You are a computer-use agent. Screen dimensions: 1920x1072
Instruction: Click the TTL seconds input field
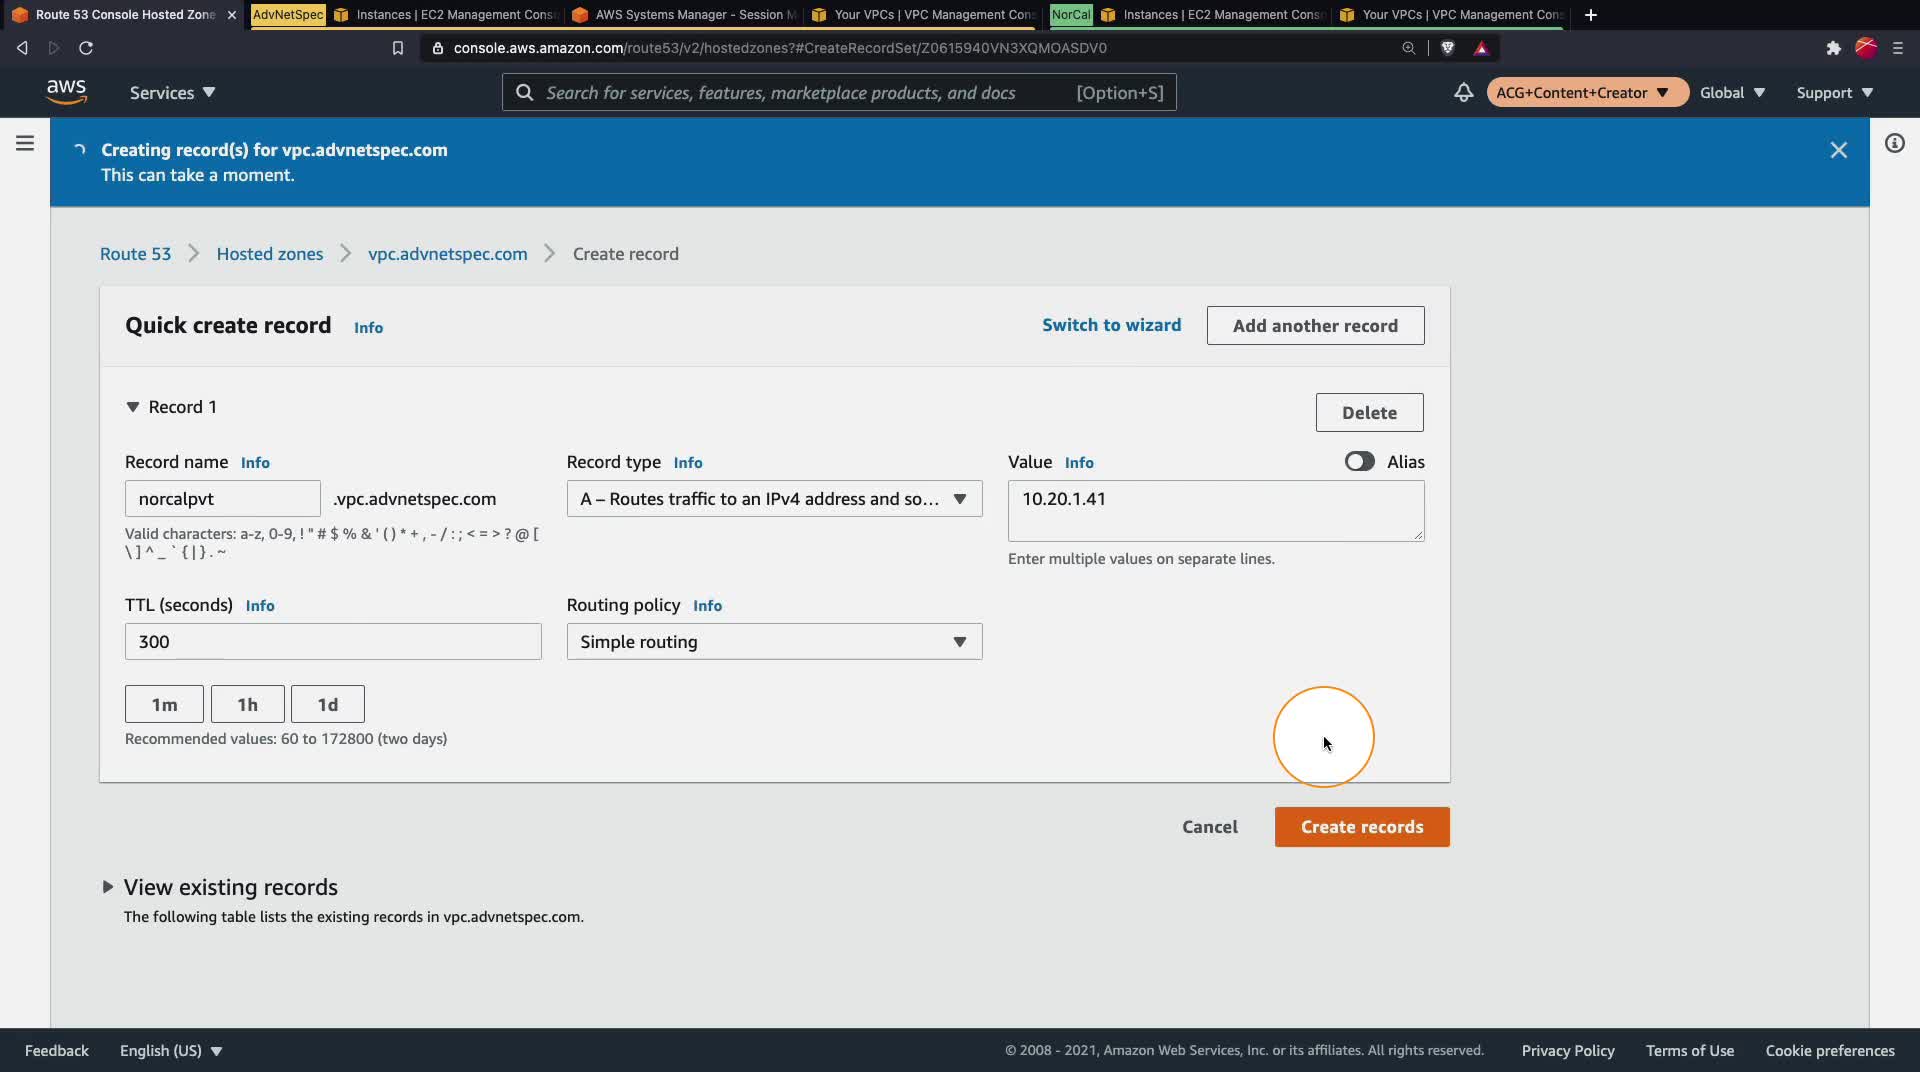[x=333, y=642]
